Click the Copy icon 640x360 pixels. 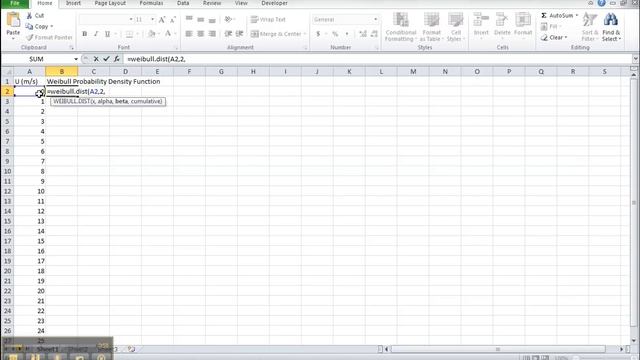click(x=29, y=27)
